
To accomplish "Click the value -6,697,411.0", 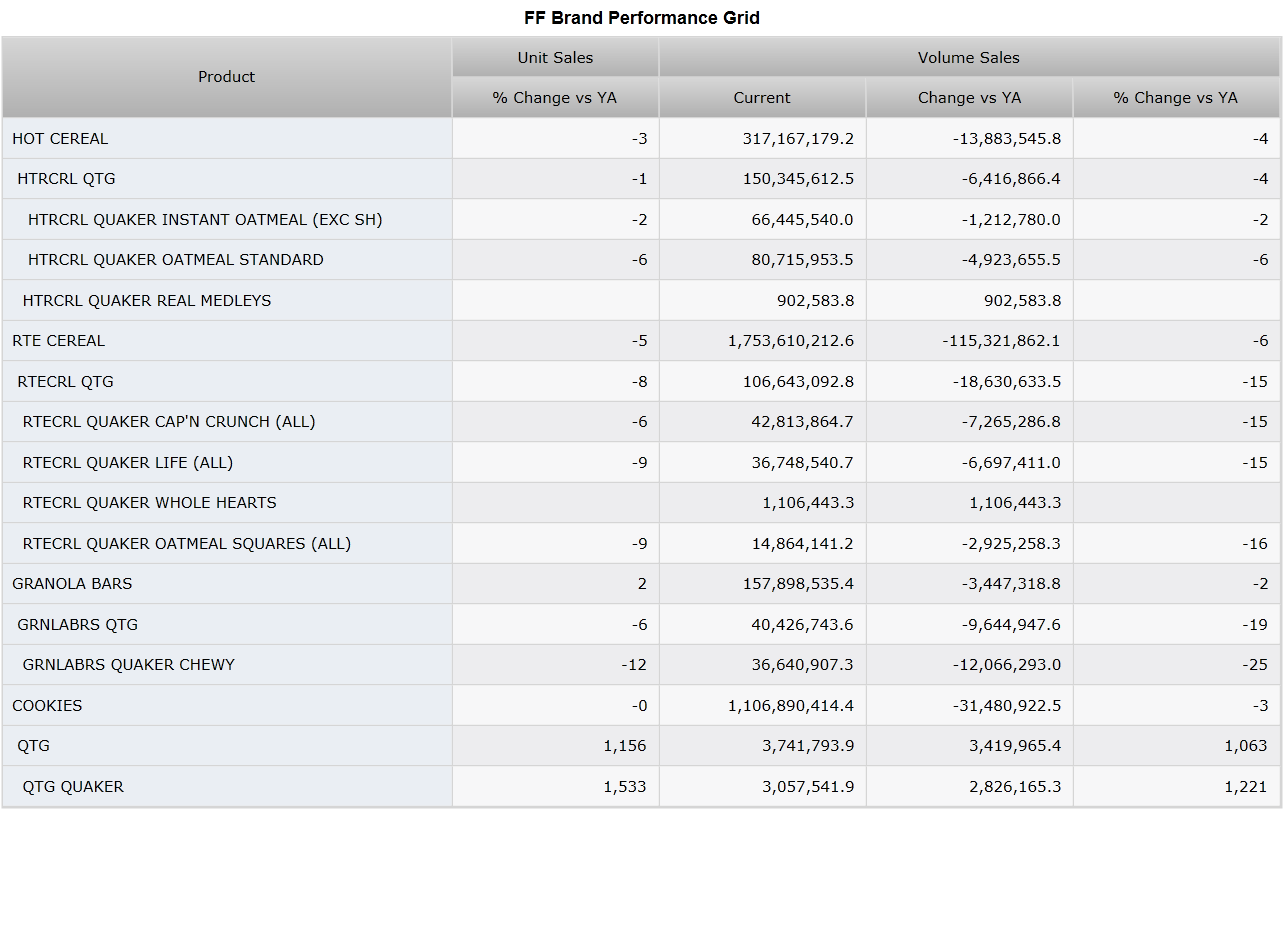I will point(1011,463).
